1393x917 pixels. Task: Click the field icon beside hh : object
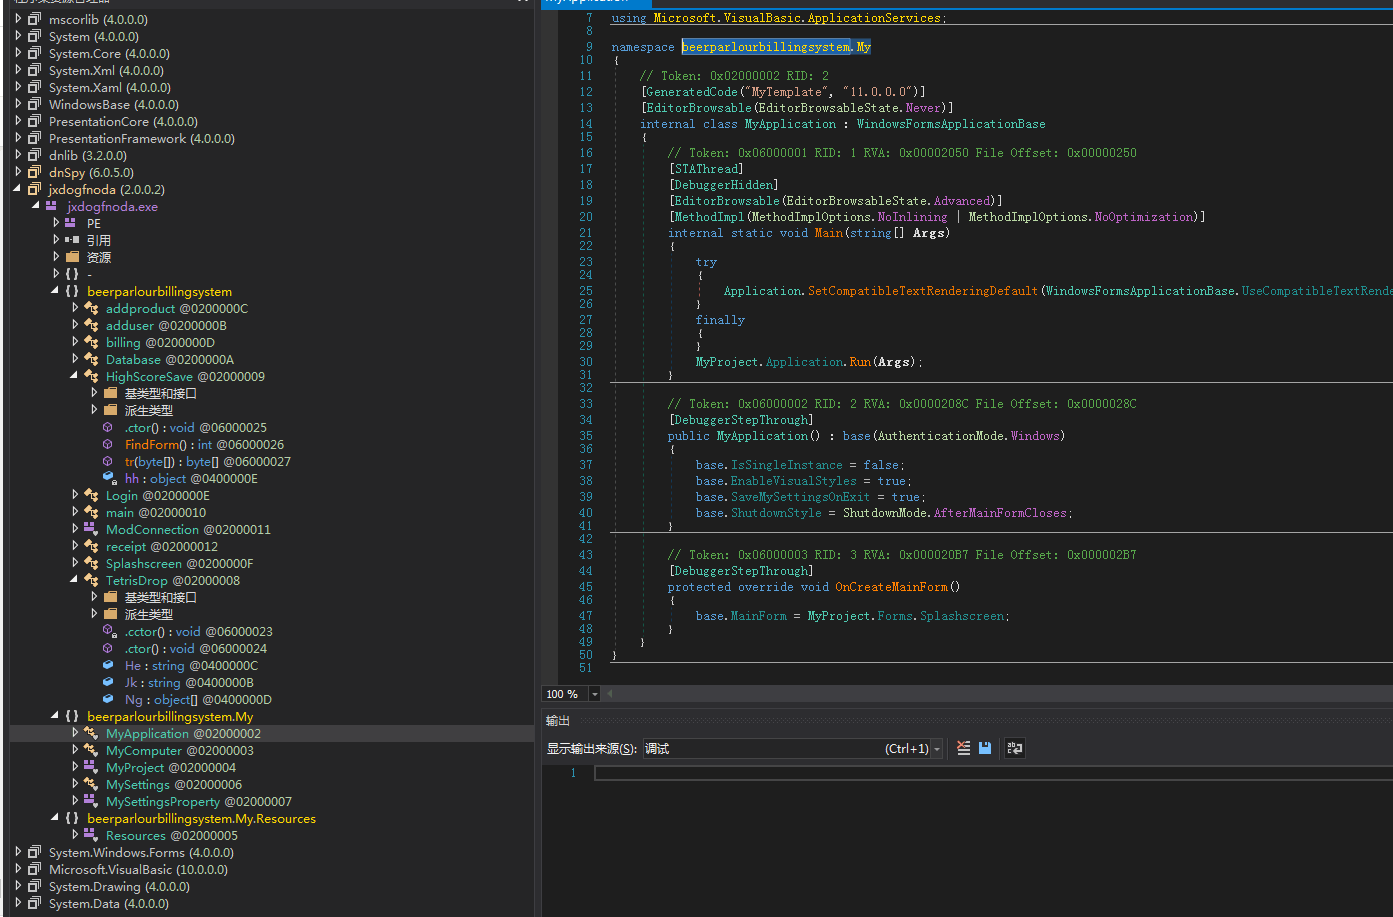click(108, 478)
